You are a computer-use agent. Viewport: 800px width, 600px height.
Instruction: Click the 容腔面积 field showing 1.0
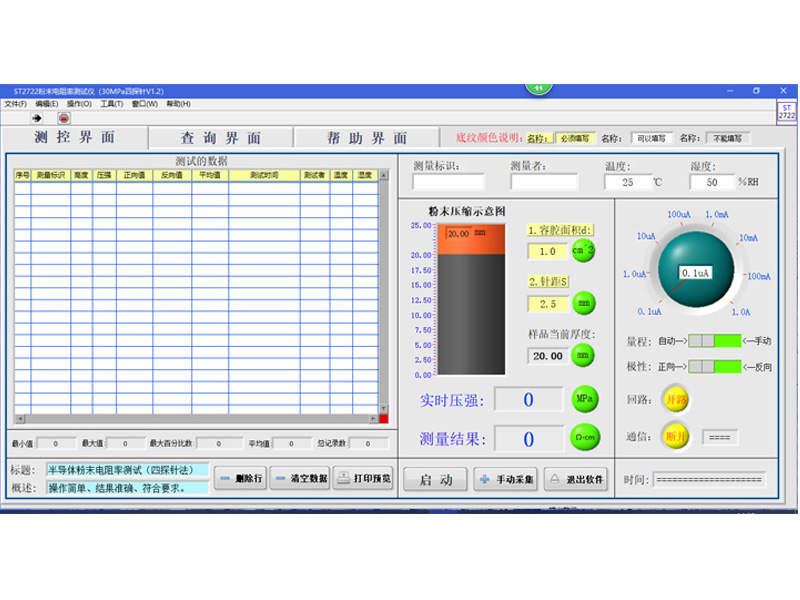[547, 252]
